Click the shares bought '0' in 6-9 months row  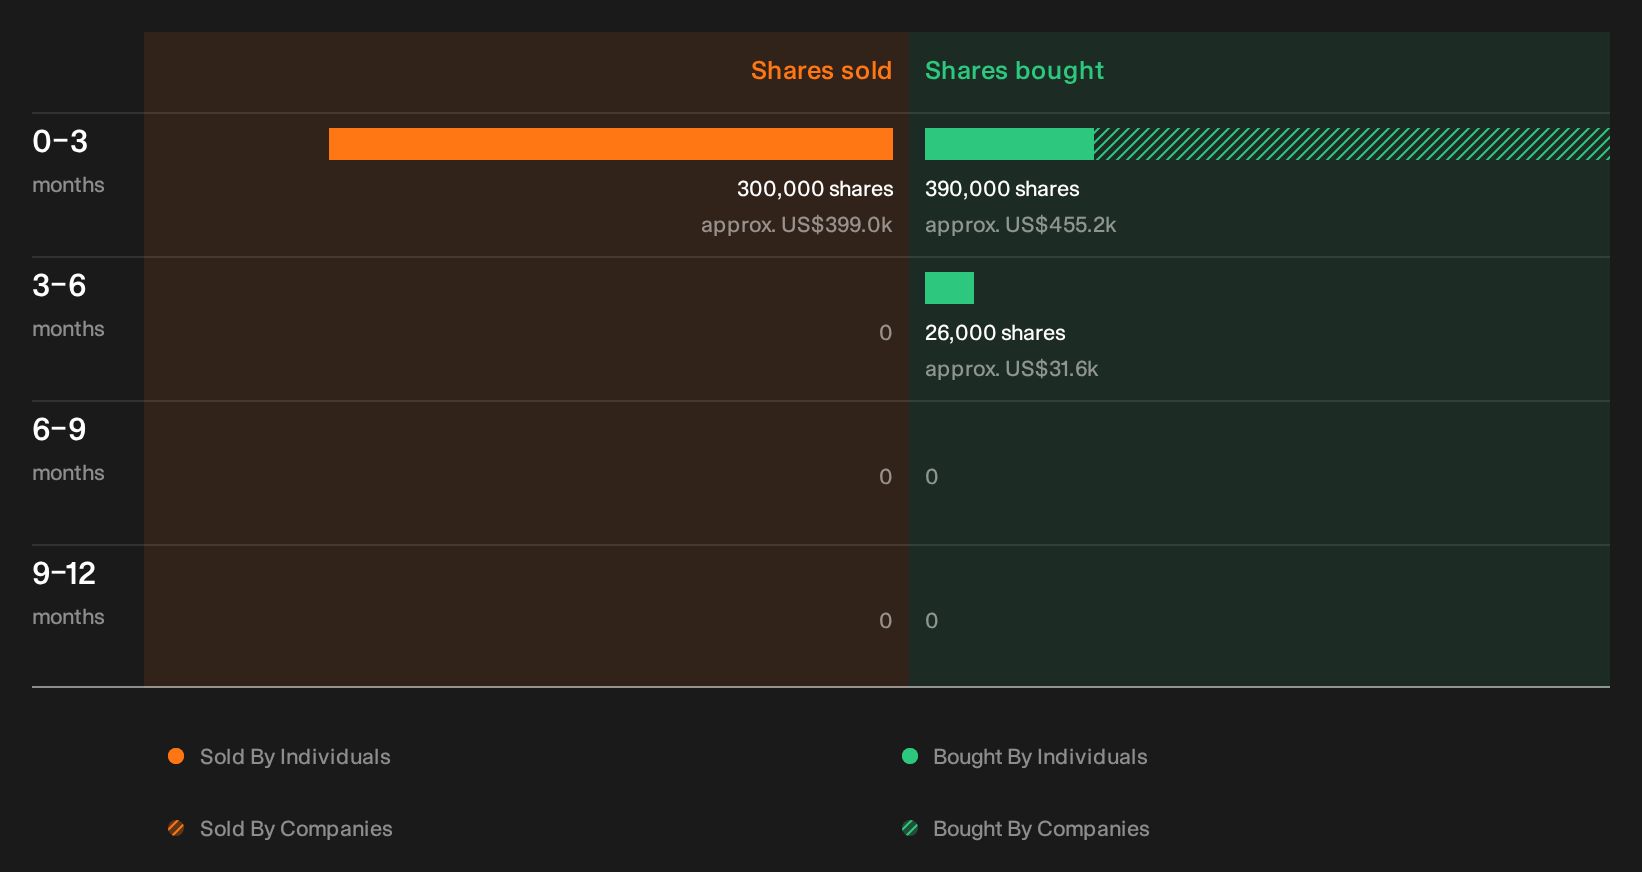pos(931,477)
